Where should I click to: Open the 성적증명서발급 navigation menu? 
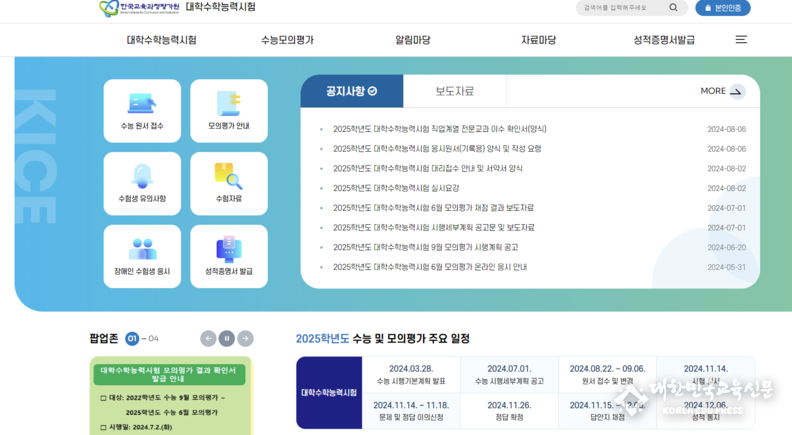point(664,40)
